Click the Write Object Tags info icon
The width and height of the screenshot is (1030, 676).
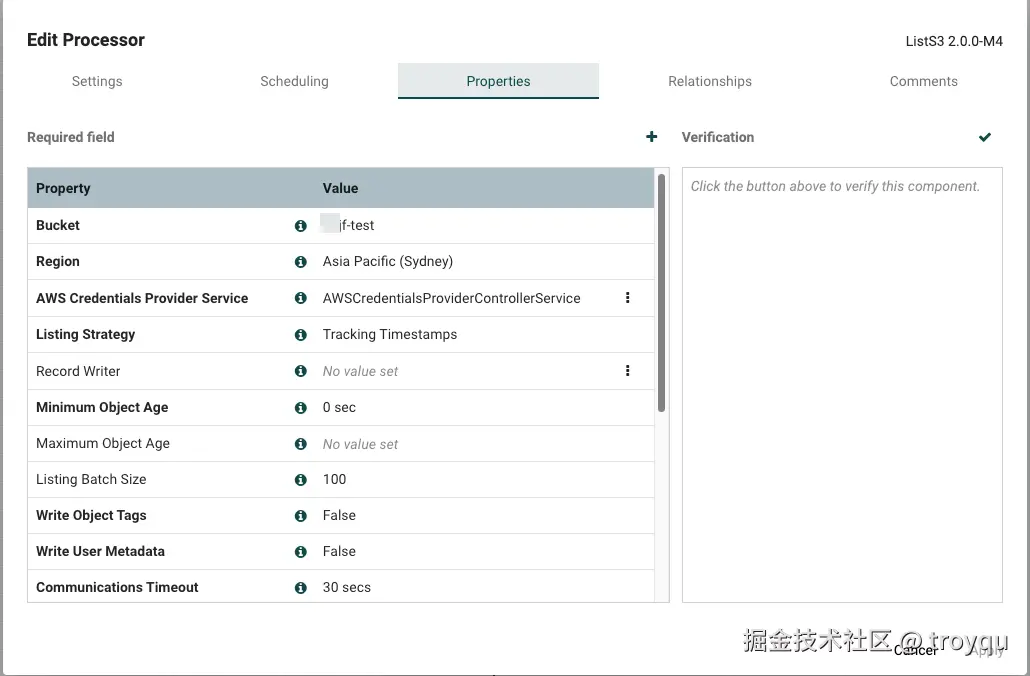point(300,516)
